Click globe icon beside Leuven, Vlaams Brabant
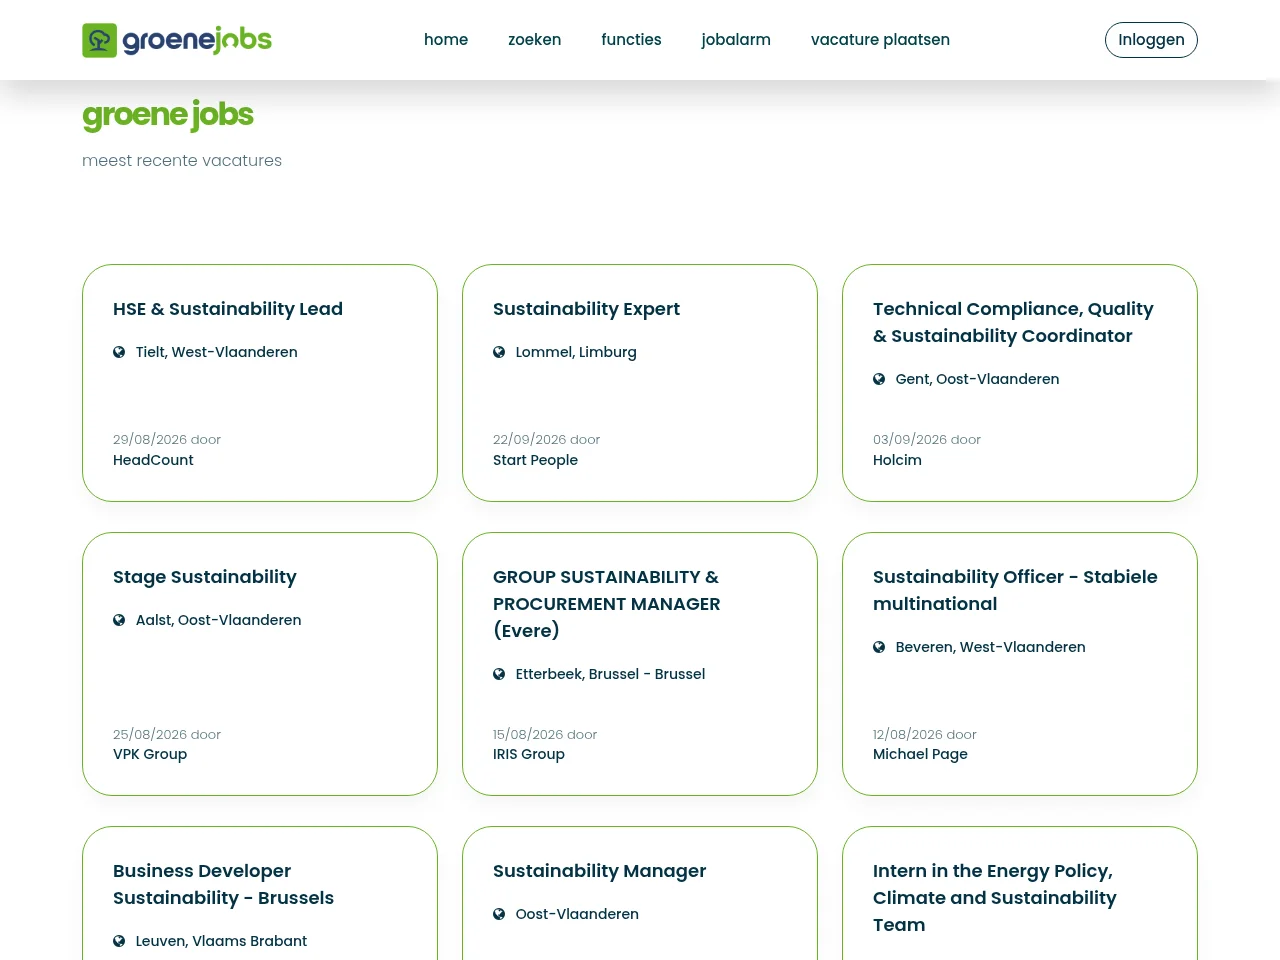This screenshot has width=1280, height=960. [x=119, y=941]
